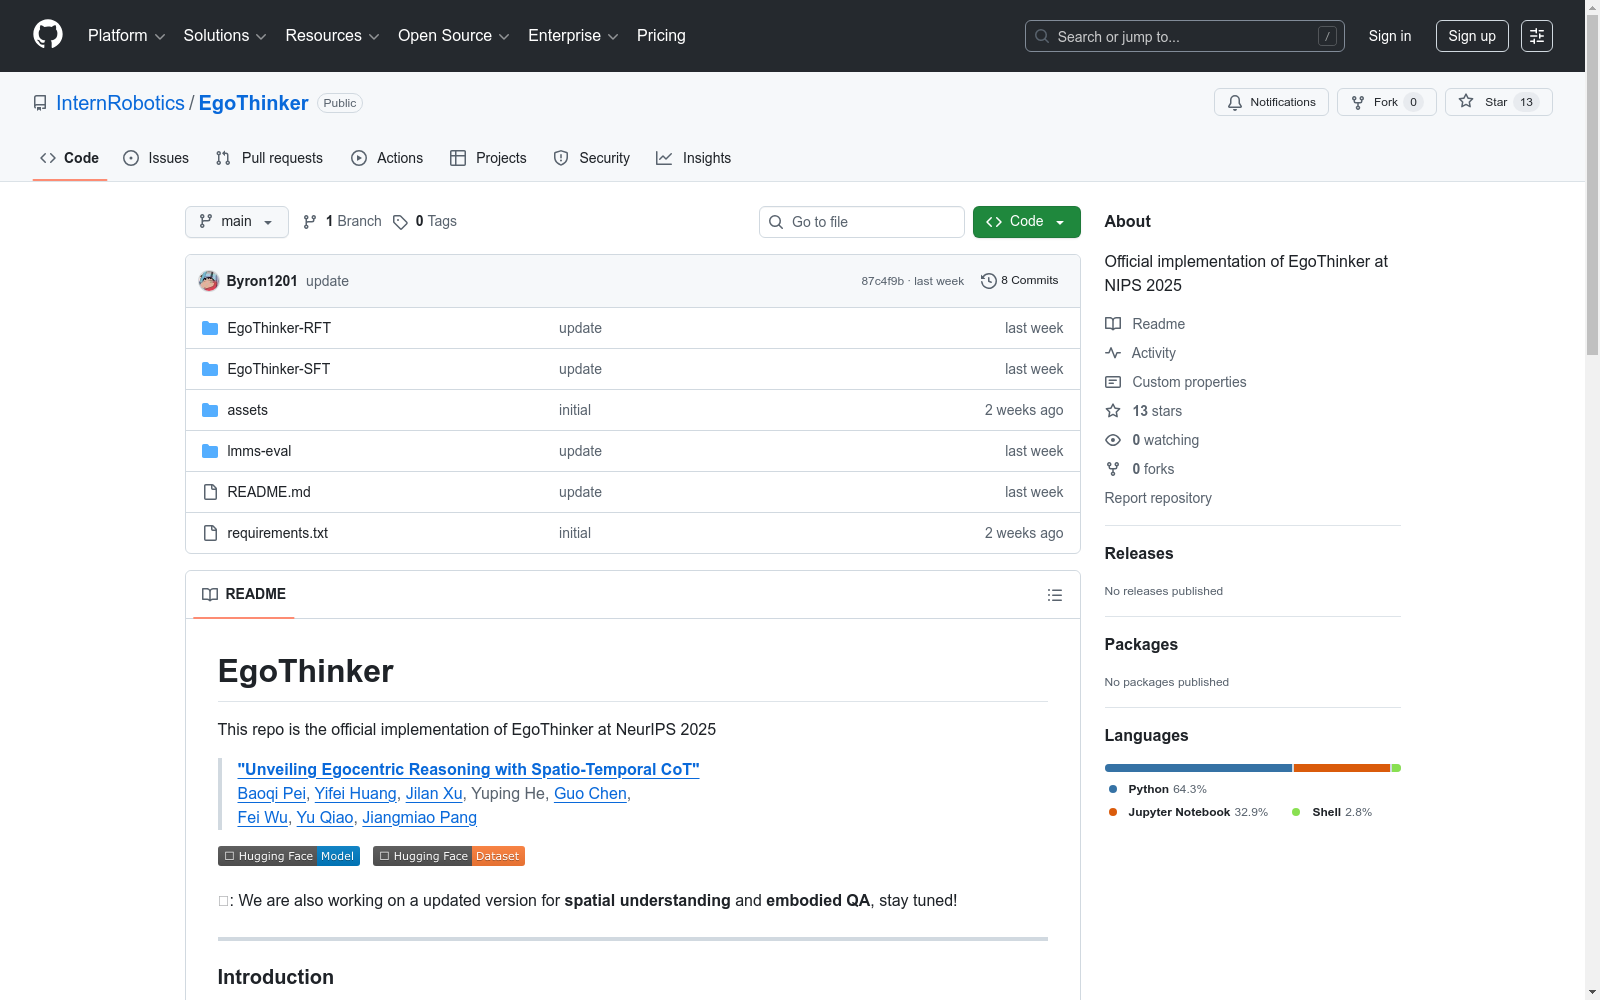The width and height of the screenshot is (1600, 1000).
Task: Open author link Baoqi Pei
Action: (x=272, y=793)
